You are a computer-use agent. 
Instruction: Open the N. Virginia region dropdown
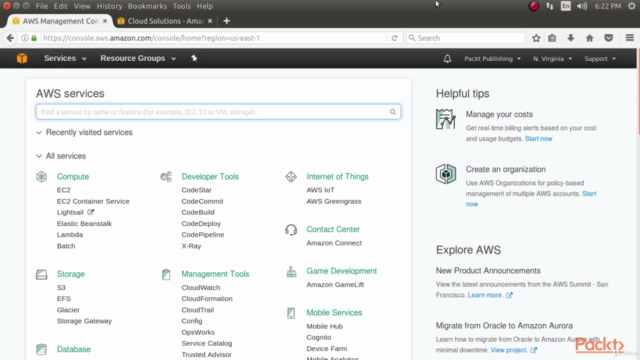552,59
